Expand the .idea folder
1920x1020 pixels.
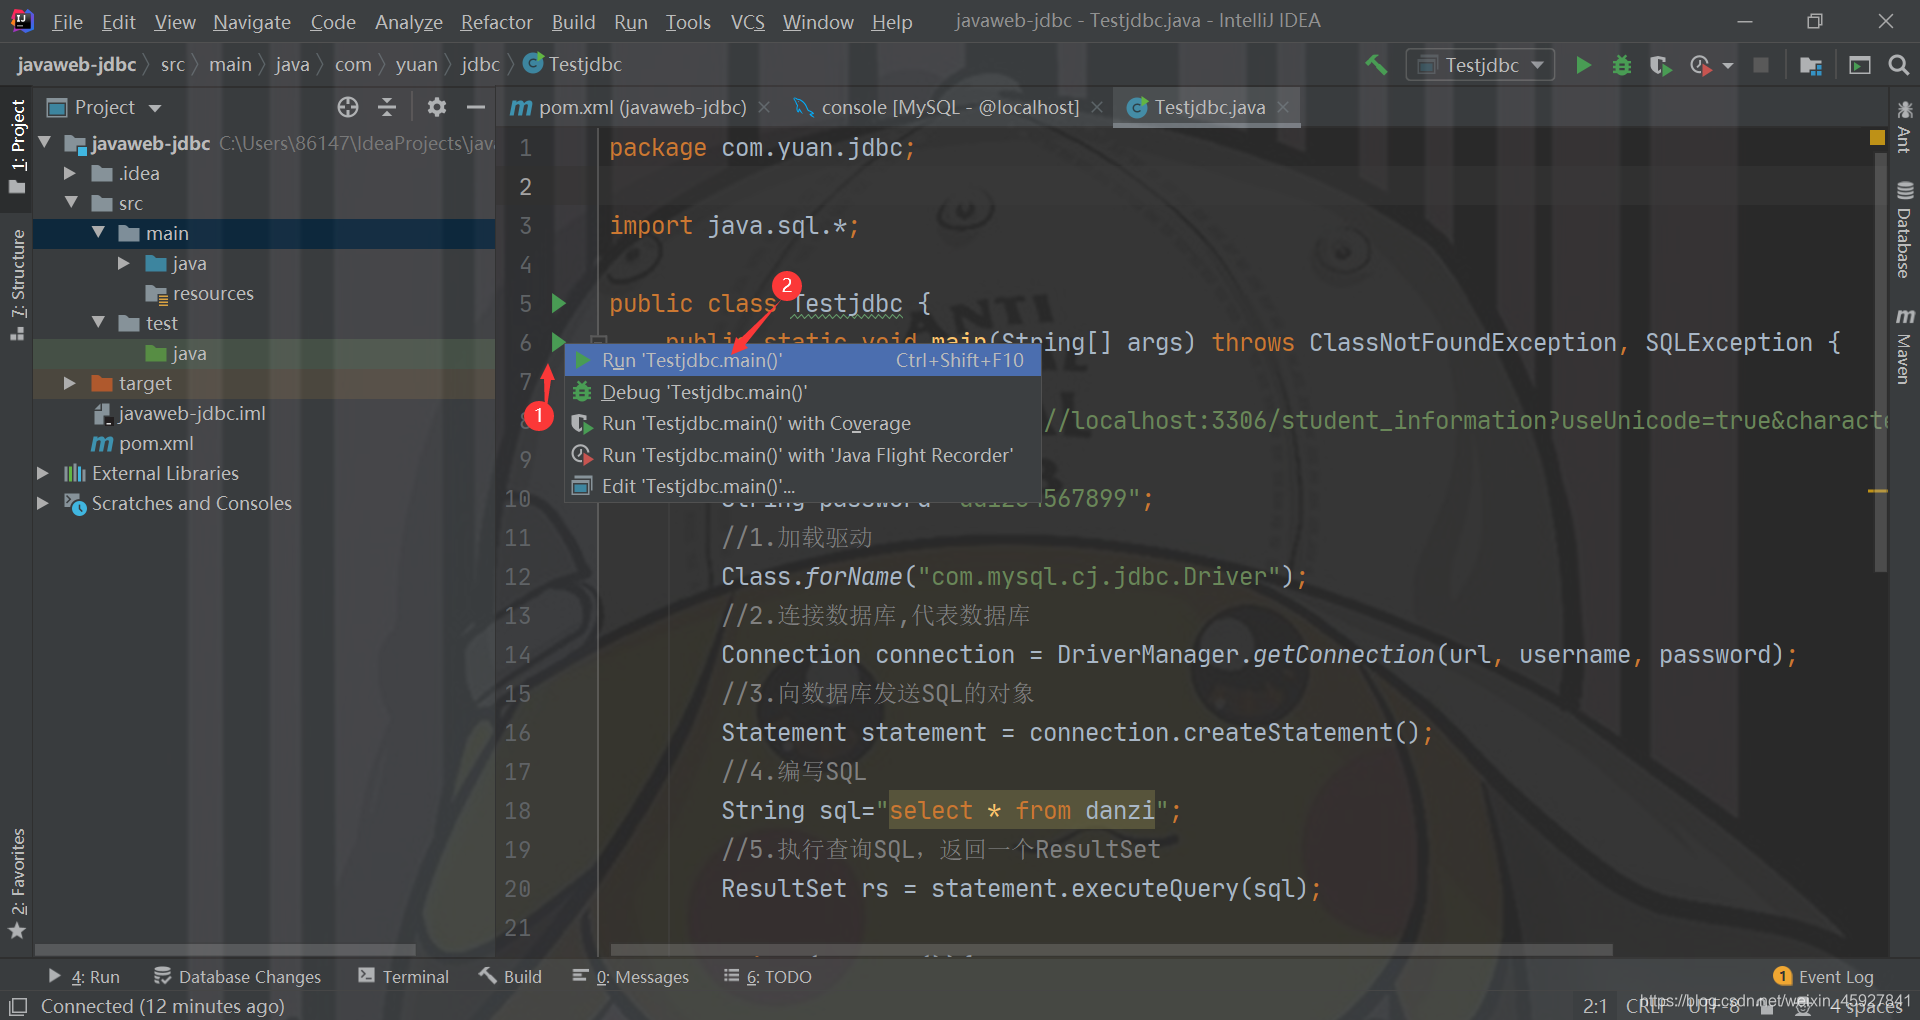coord(70,173)
